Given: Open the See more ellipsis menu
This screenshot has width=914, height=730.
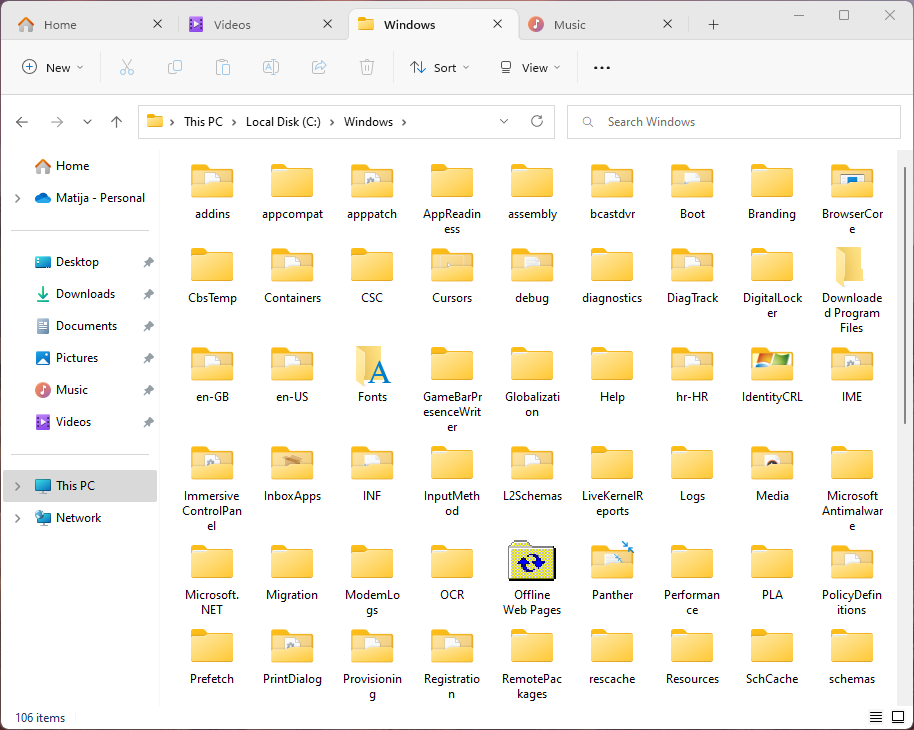Looking at the screenshot, I should coord(602,68).
